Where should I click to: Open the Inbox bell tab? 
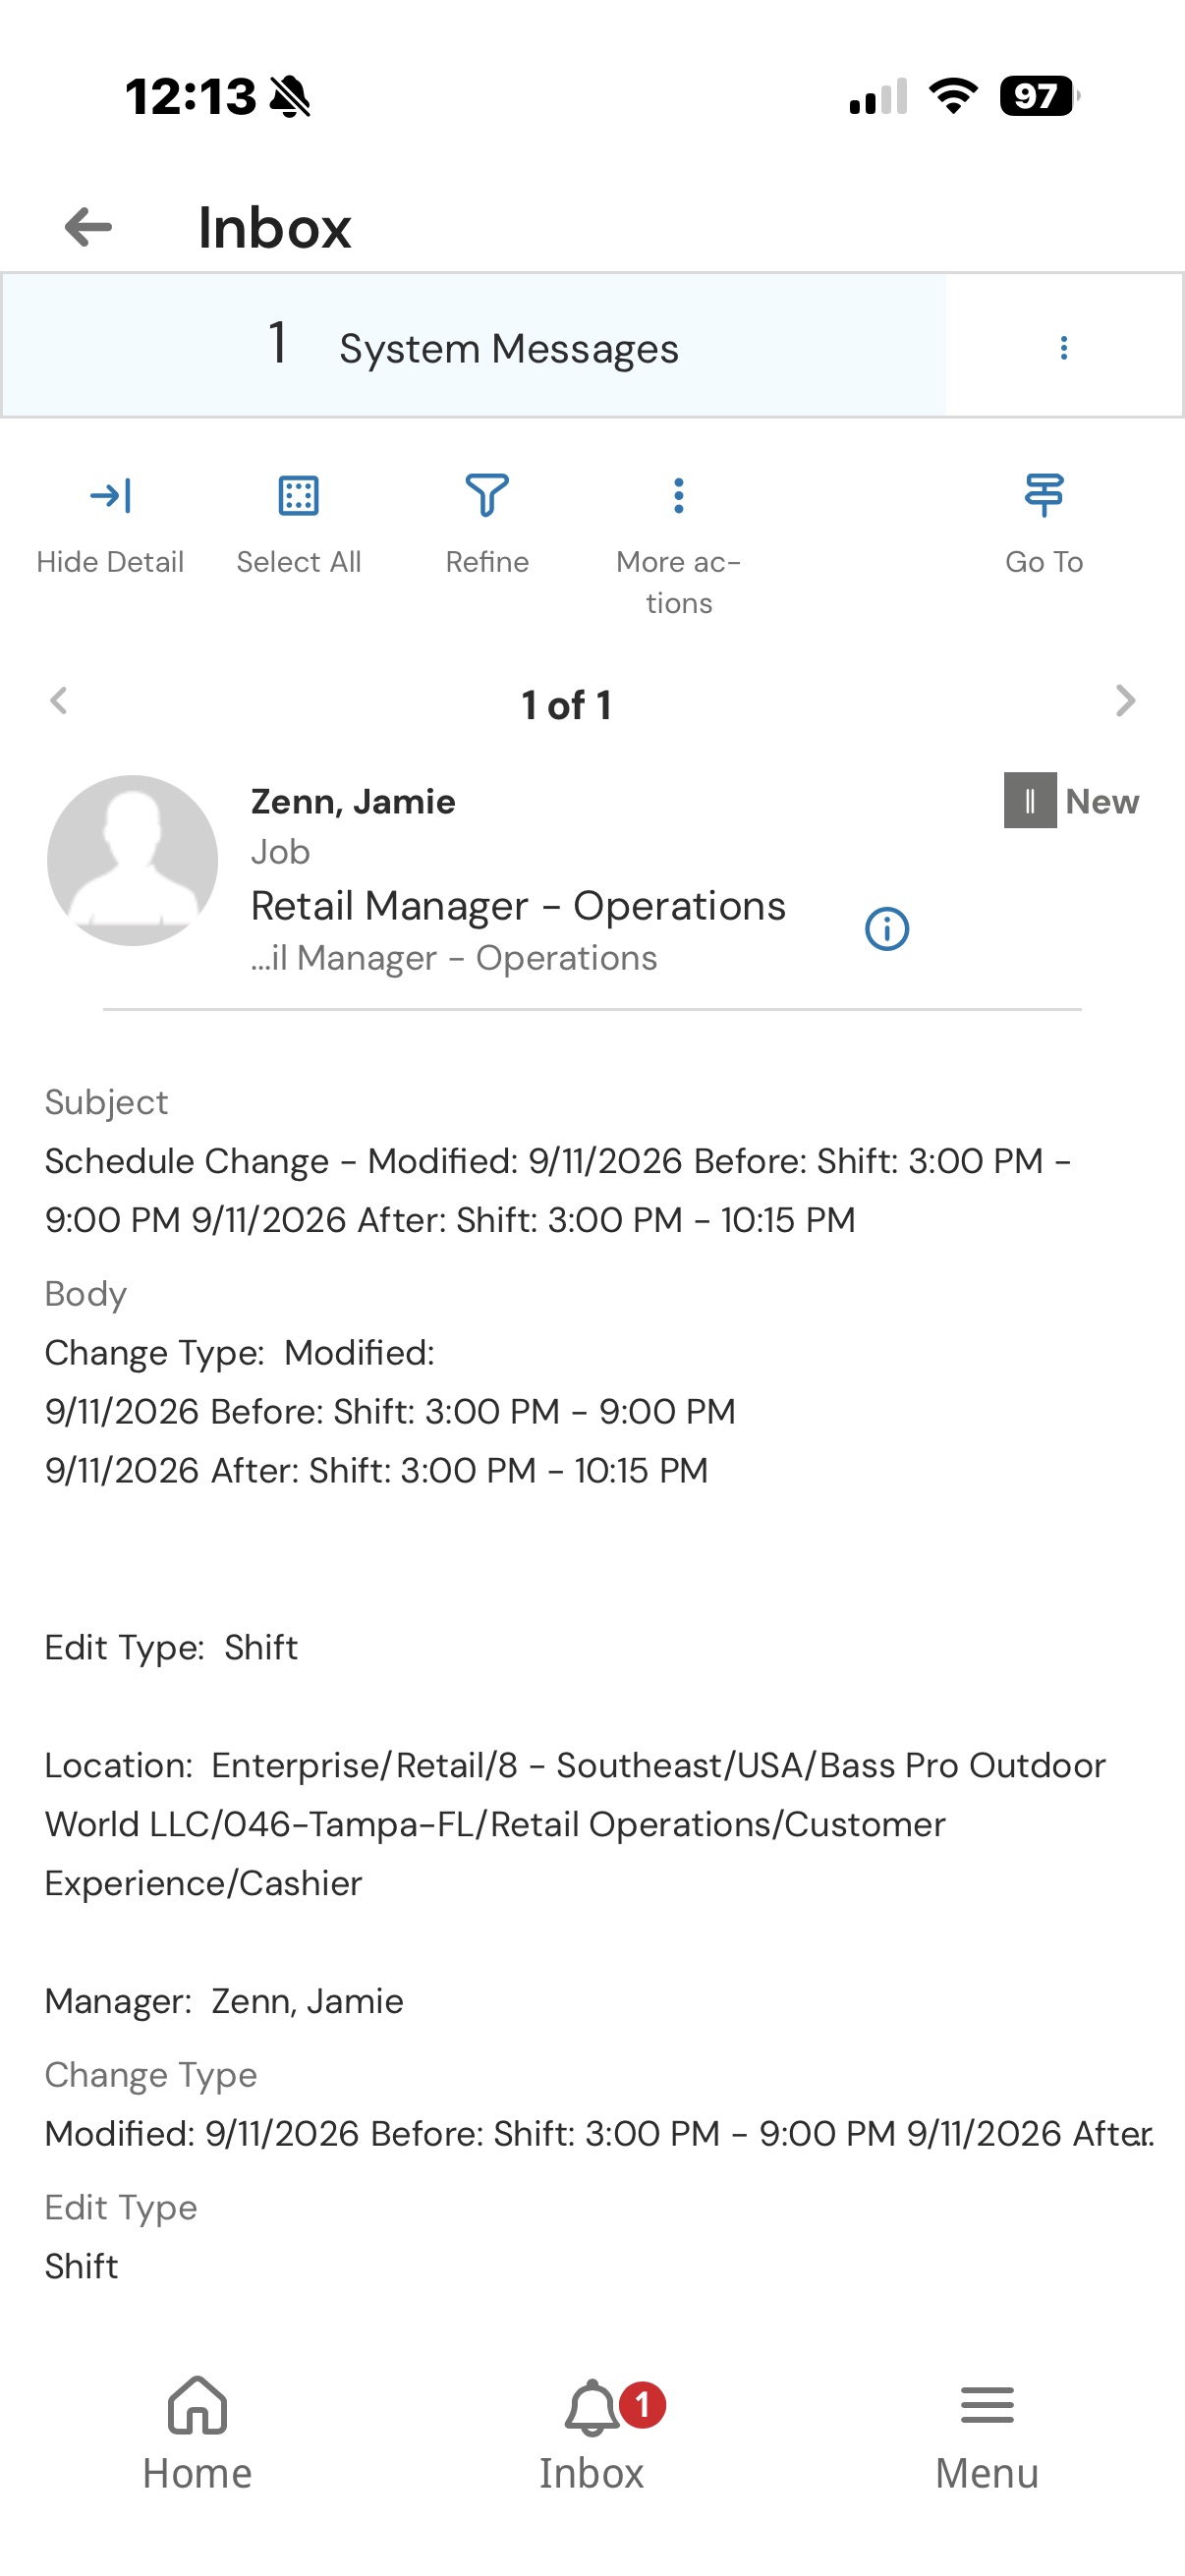(592, 2433)
